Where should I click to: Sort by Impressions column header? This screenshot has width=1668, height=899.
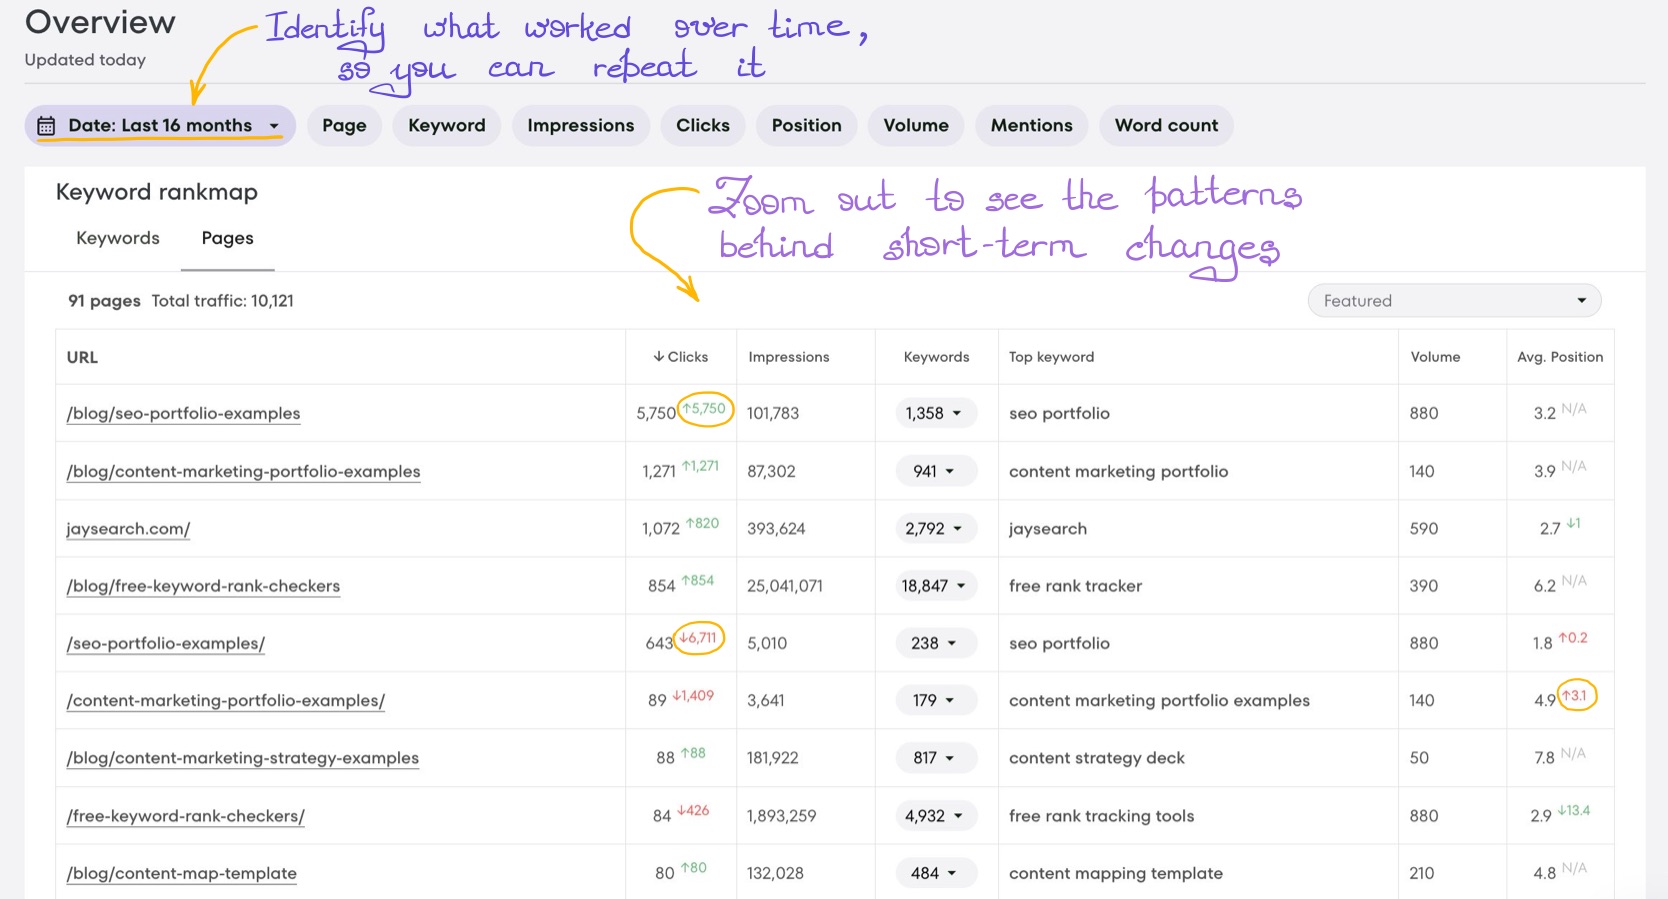[789, 357]
